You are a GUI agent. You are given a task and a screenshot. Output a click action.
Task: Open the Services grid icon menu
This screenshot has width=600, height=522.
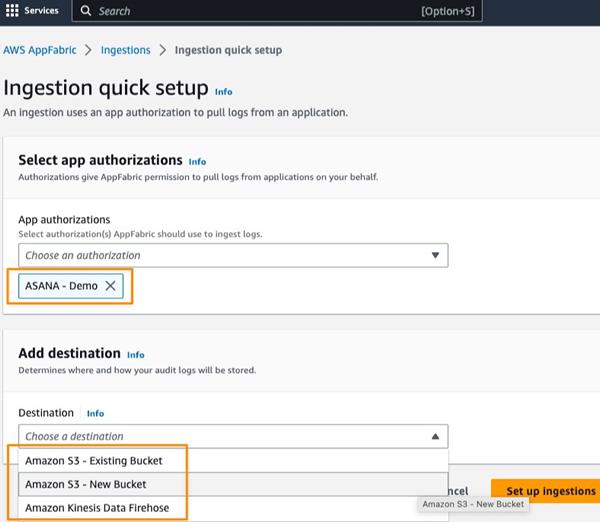point(12,11)
